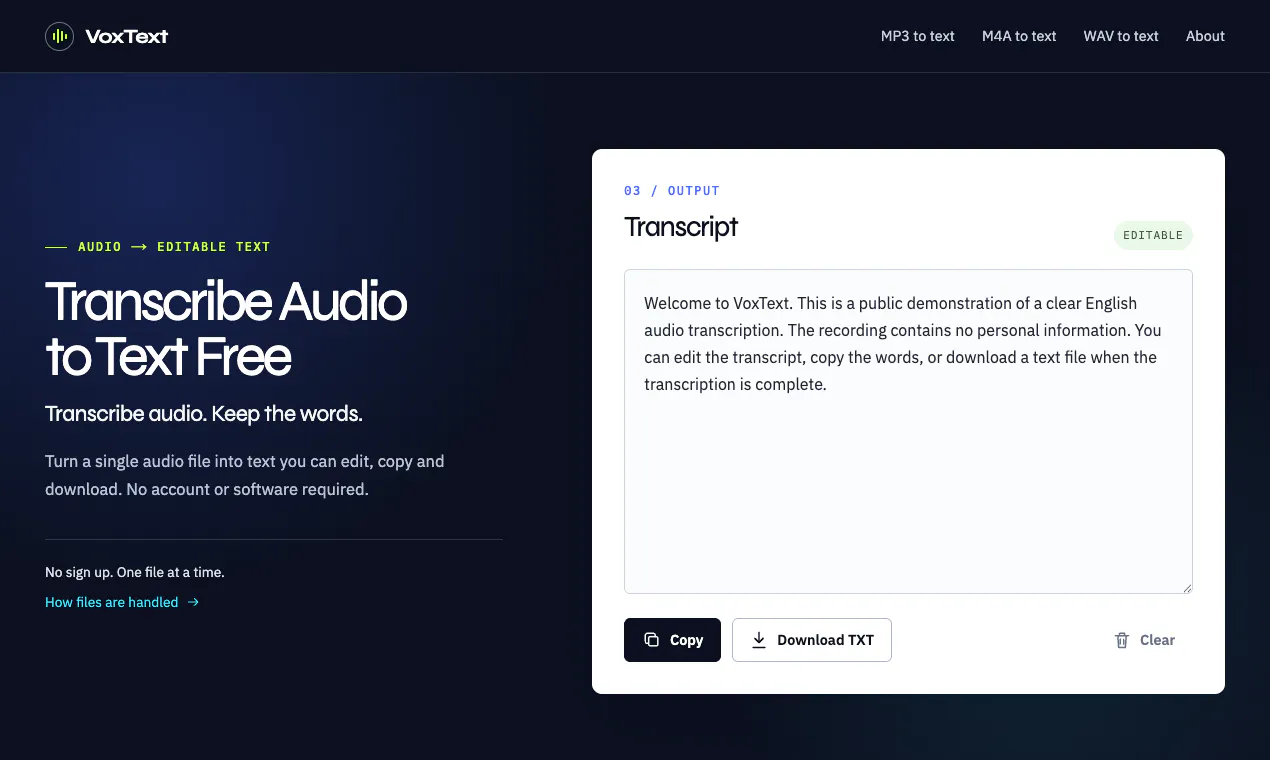Click the copy icon inside Copy button
1270x760 pixels.
click(651, 640)
